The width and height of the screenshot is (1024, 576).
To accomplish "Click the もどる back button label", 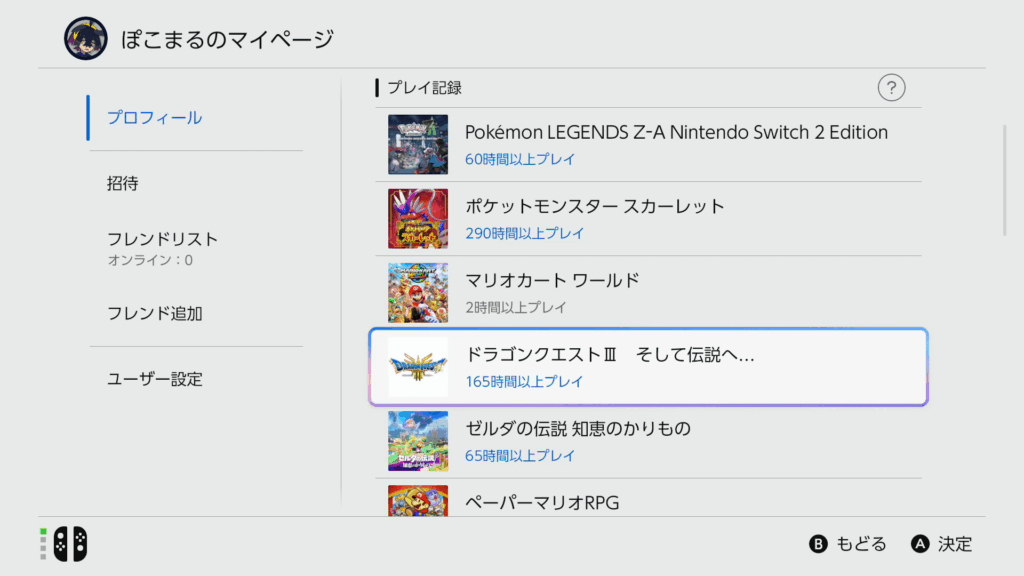I will (861, 544).
